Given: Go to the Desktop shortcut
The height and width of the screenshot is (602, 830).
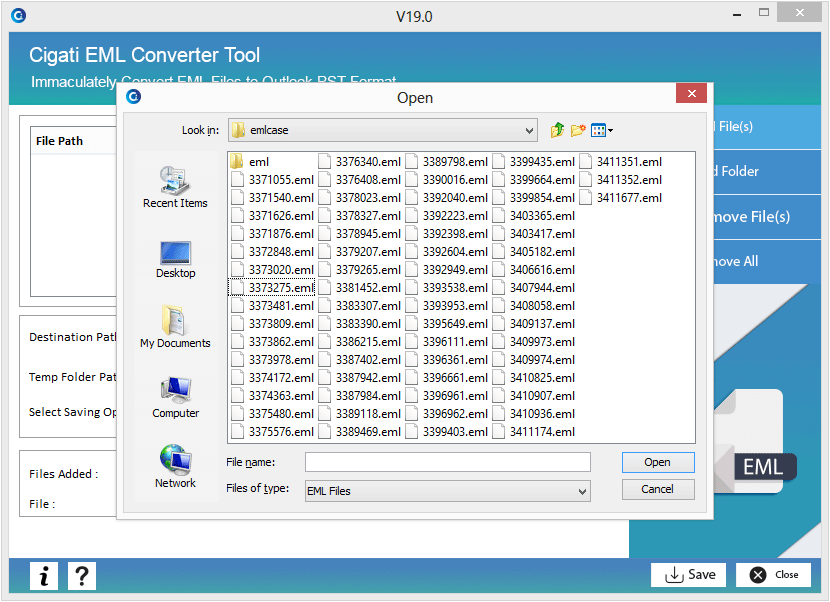Looking at the screenshot, I should pyautogui.click(x=175, y=259).
